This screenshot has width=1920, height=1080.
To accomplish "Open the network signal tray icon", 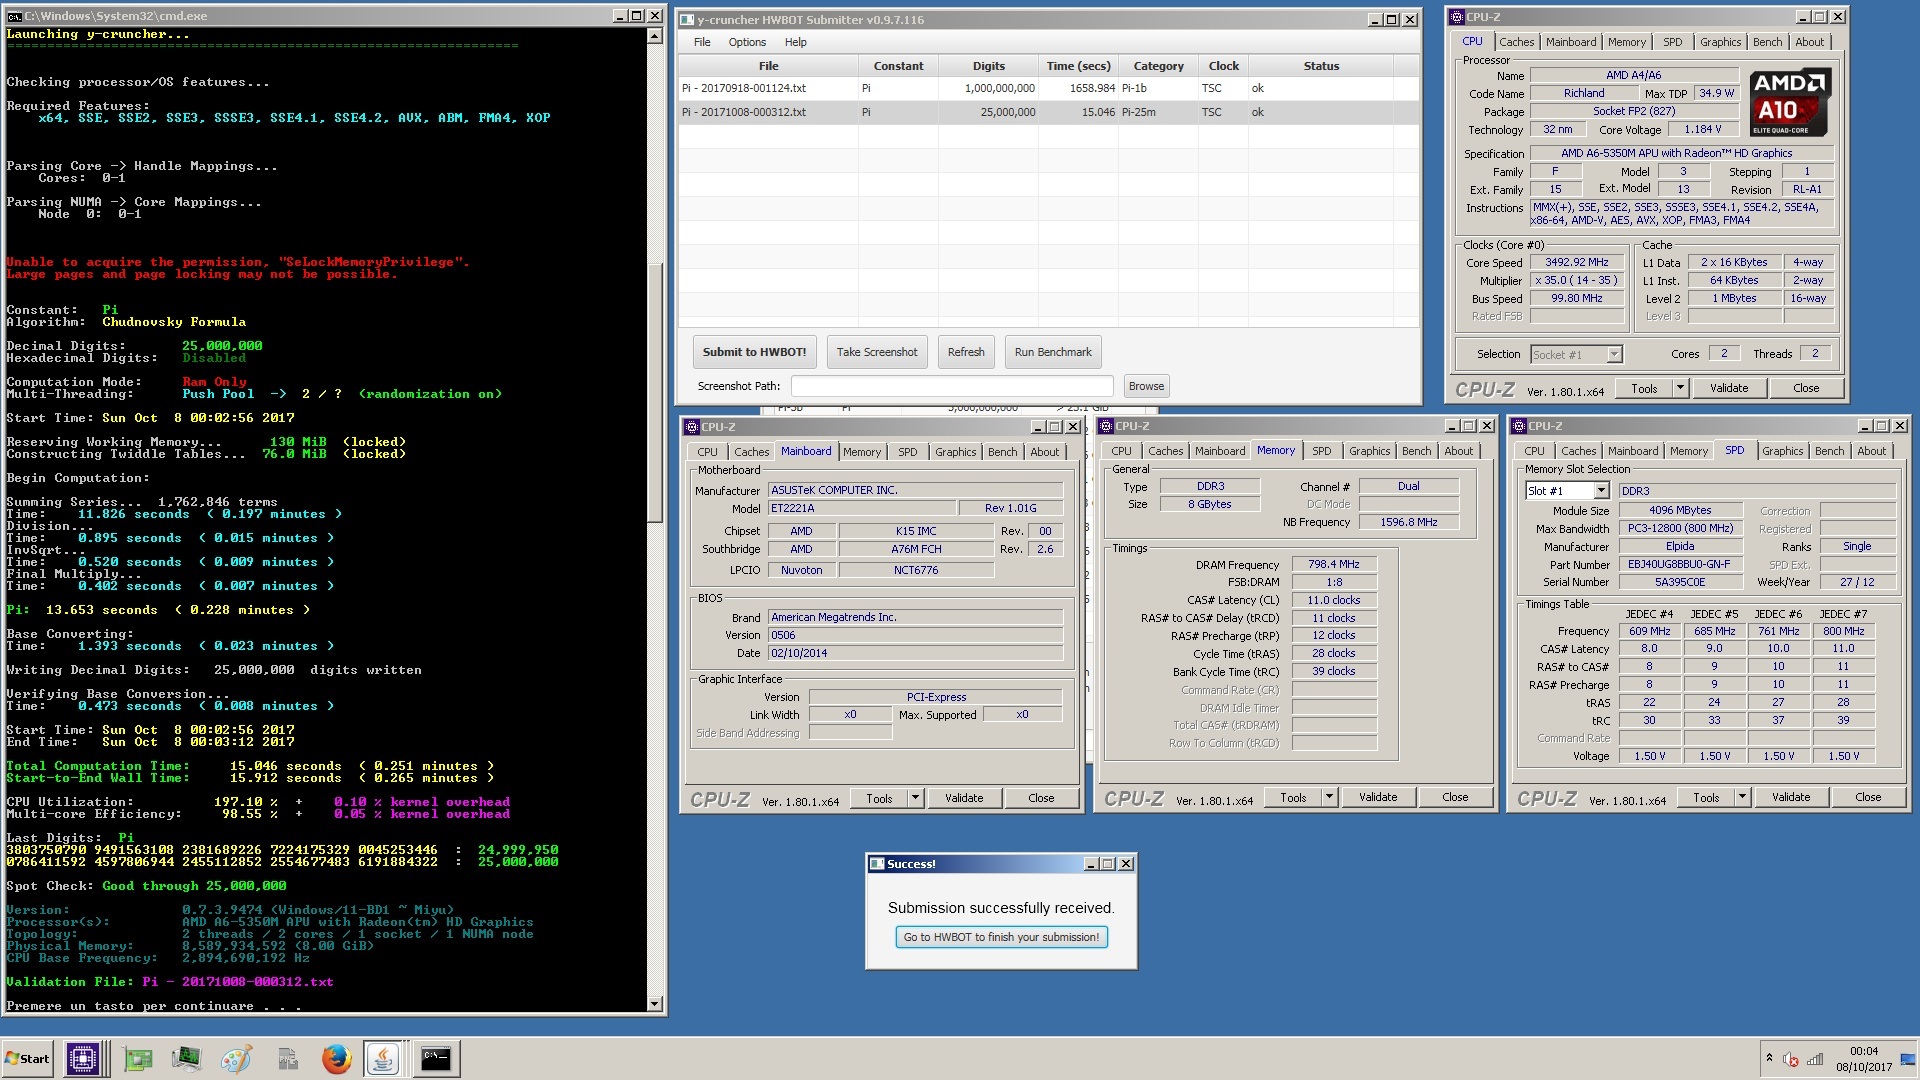I will tap(1815, 1059).
